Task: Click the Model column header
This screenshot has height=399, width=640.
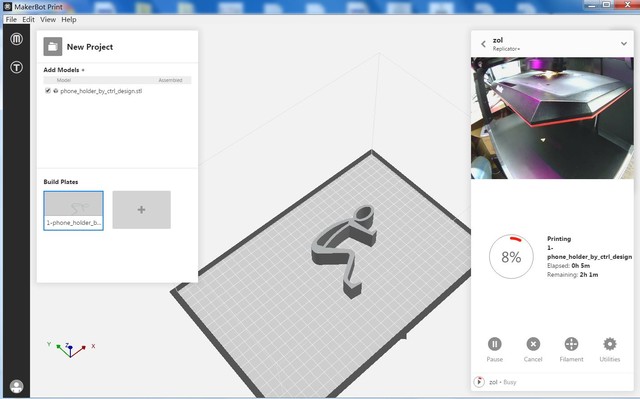Action: (x=64, y=80)
